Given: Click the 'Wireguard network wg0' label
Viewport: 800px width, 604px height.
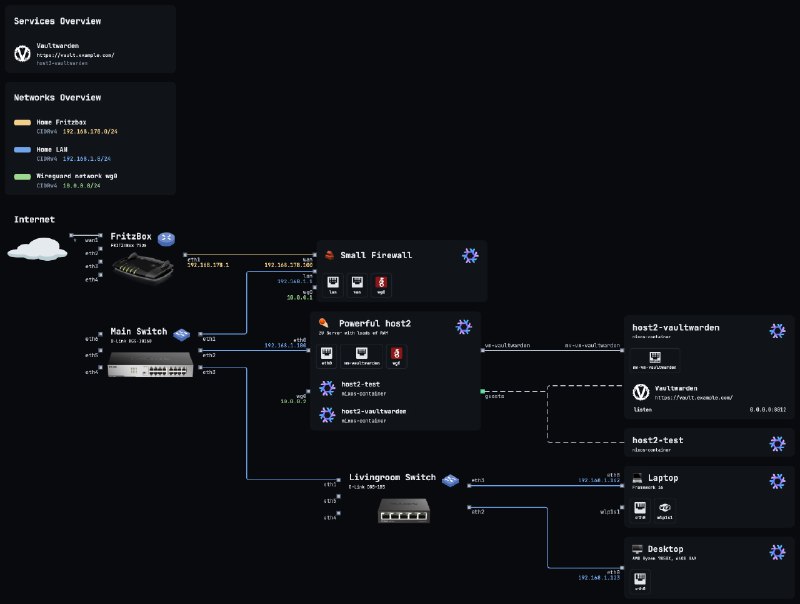Looking at the screenshot, I should pyautogui.click(x=77, y=176).
